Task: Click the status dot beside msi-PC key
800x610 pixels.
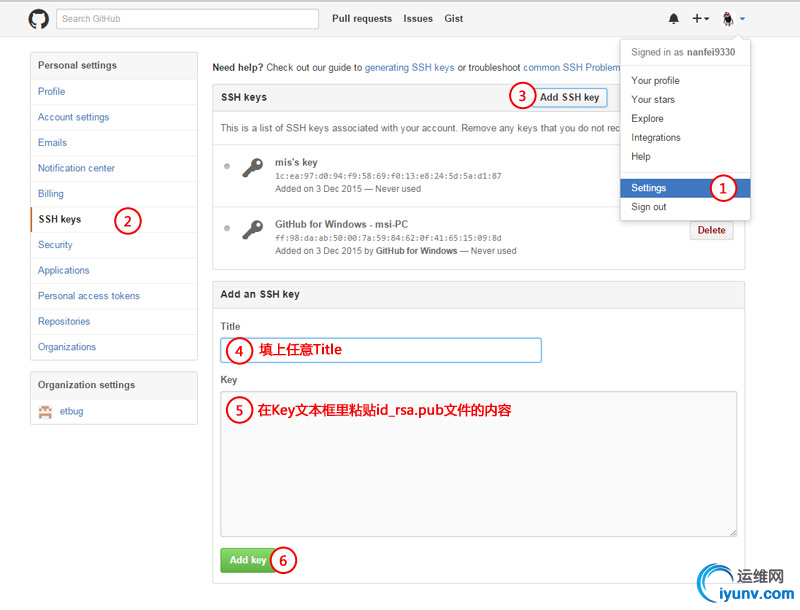Action: pyautogui.click(x=227, y=228)
